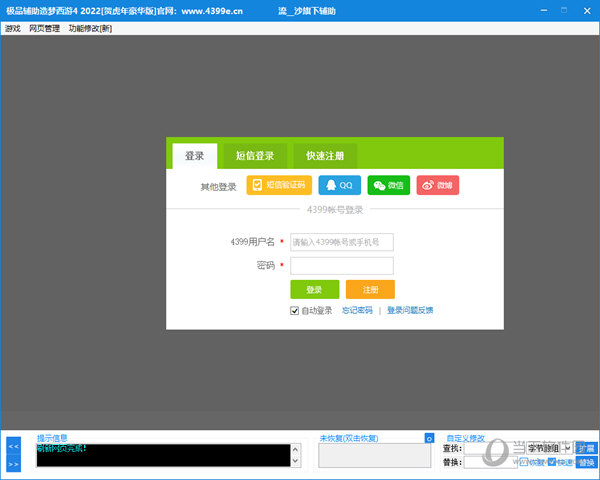Screen dimensions: 600x480
Task: Switch to the 快速注册 tab
Action: click(325, 156)
